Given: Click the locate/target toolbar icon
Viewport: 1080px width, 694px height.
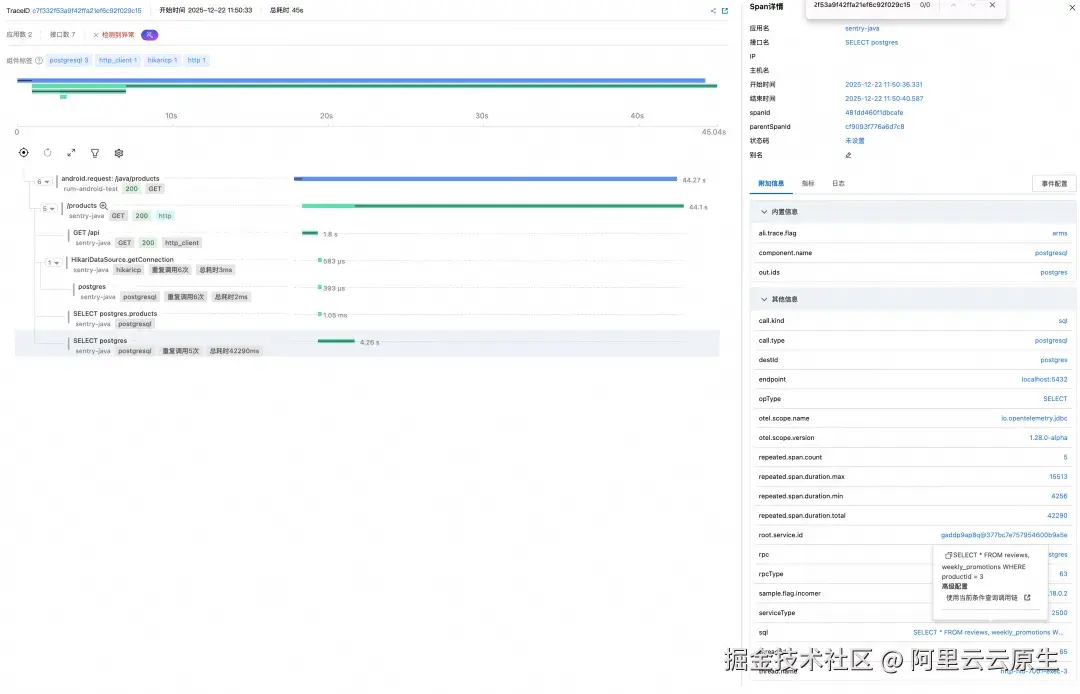Looking at the screenshot, I should (23, 153).
